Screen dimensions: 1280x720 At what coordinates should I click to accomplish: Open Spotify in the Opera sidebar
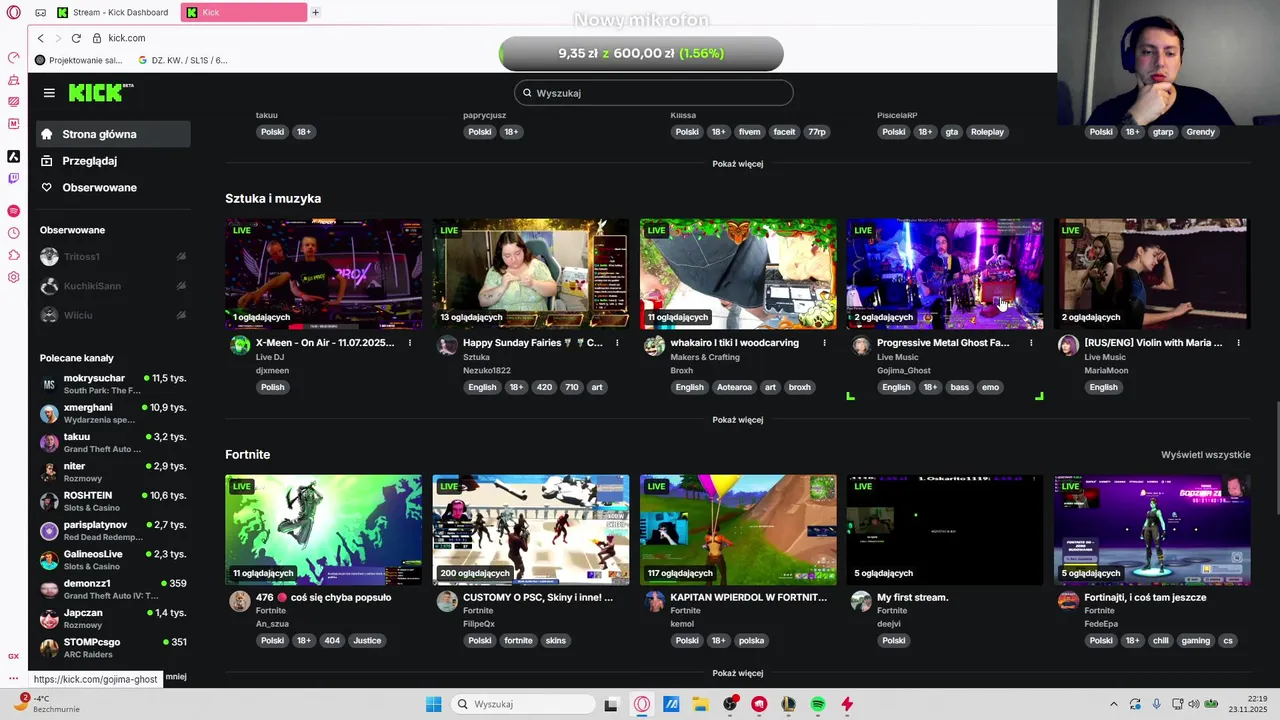[x=13, y=211]
